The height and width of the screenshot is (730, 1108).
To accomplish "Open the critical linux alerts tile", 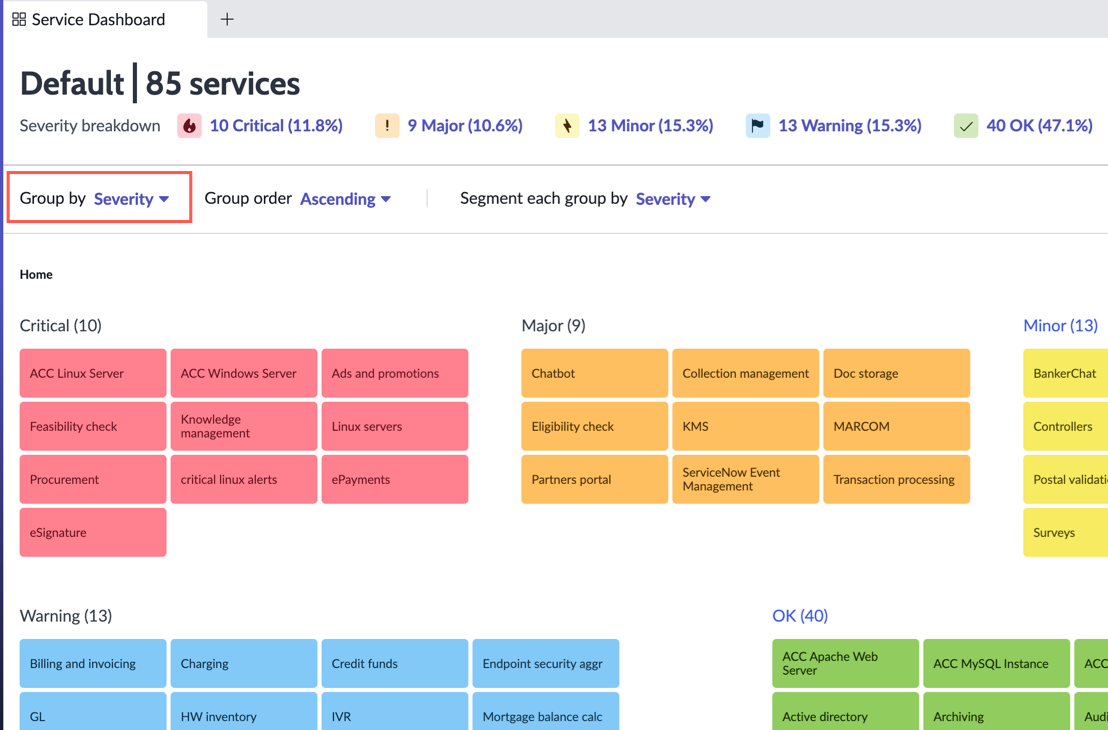I will (x=244, y=479).
